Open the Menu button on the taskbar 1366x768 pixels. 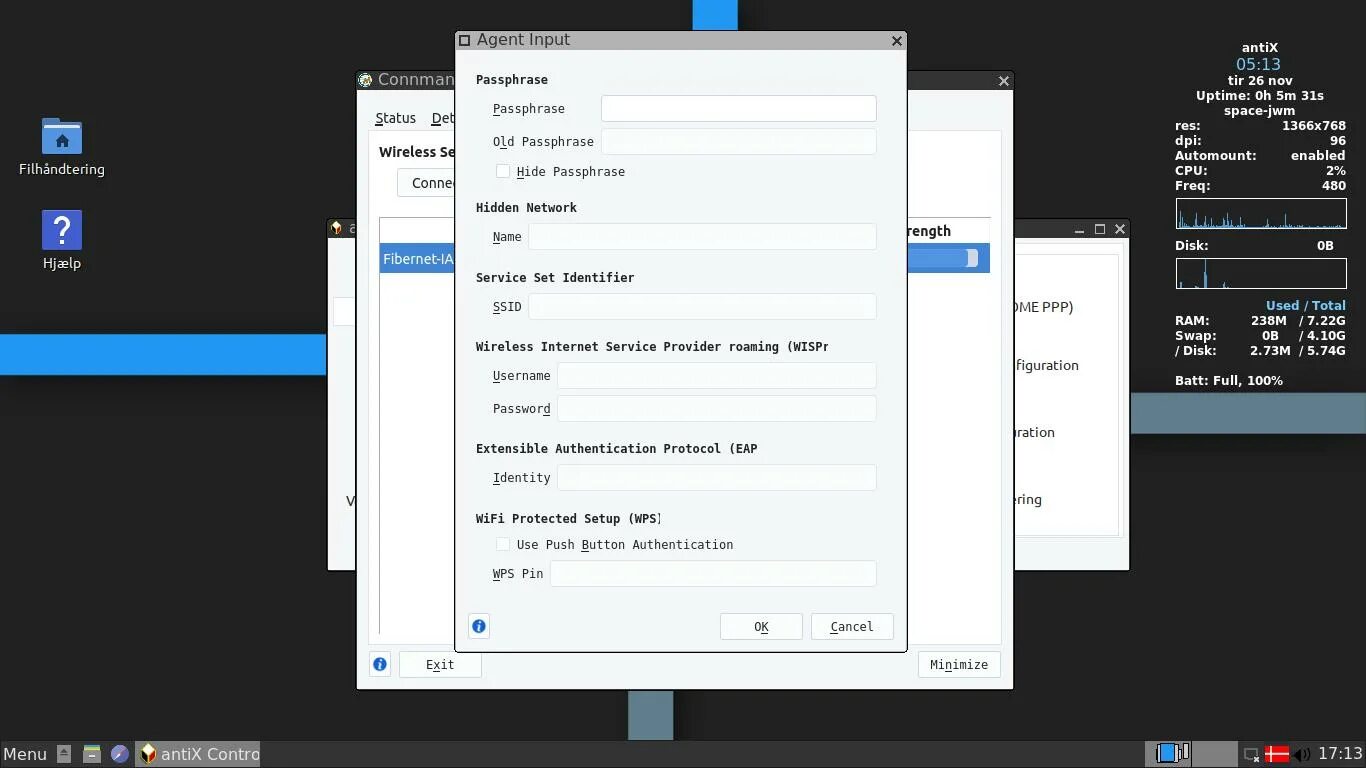click(25, 754)
